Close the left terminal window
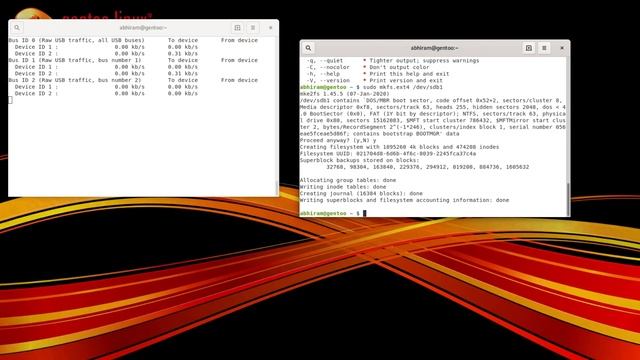Screen dimensions: 640x360 [x=271, y=28]
